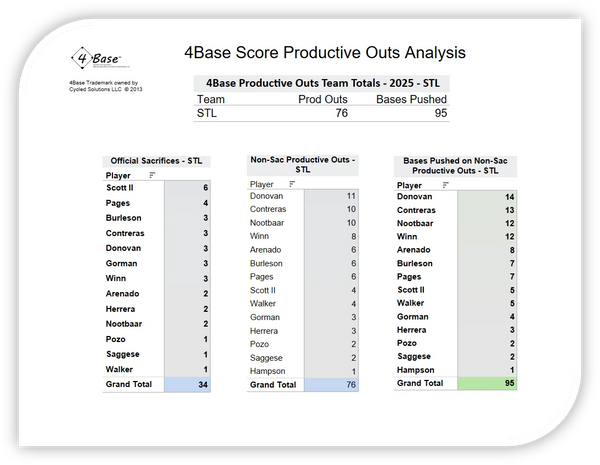Click sort icon in Bases Pushed table Player header
The width and height of the screenshot is (600, 465).
tap(445, 185)
